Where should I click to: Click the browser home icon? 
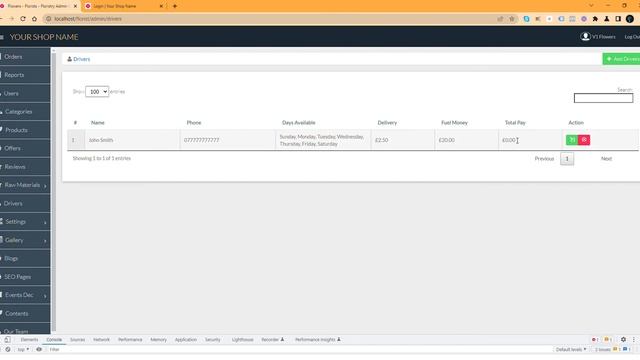[34, 19]
